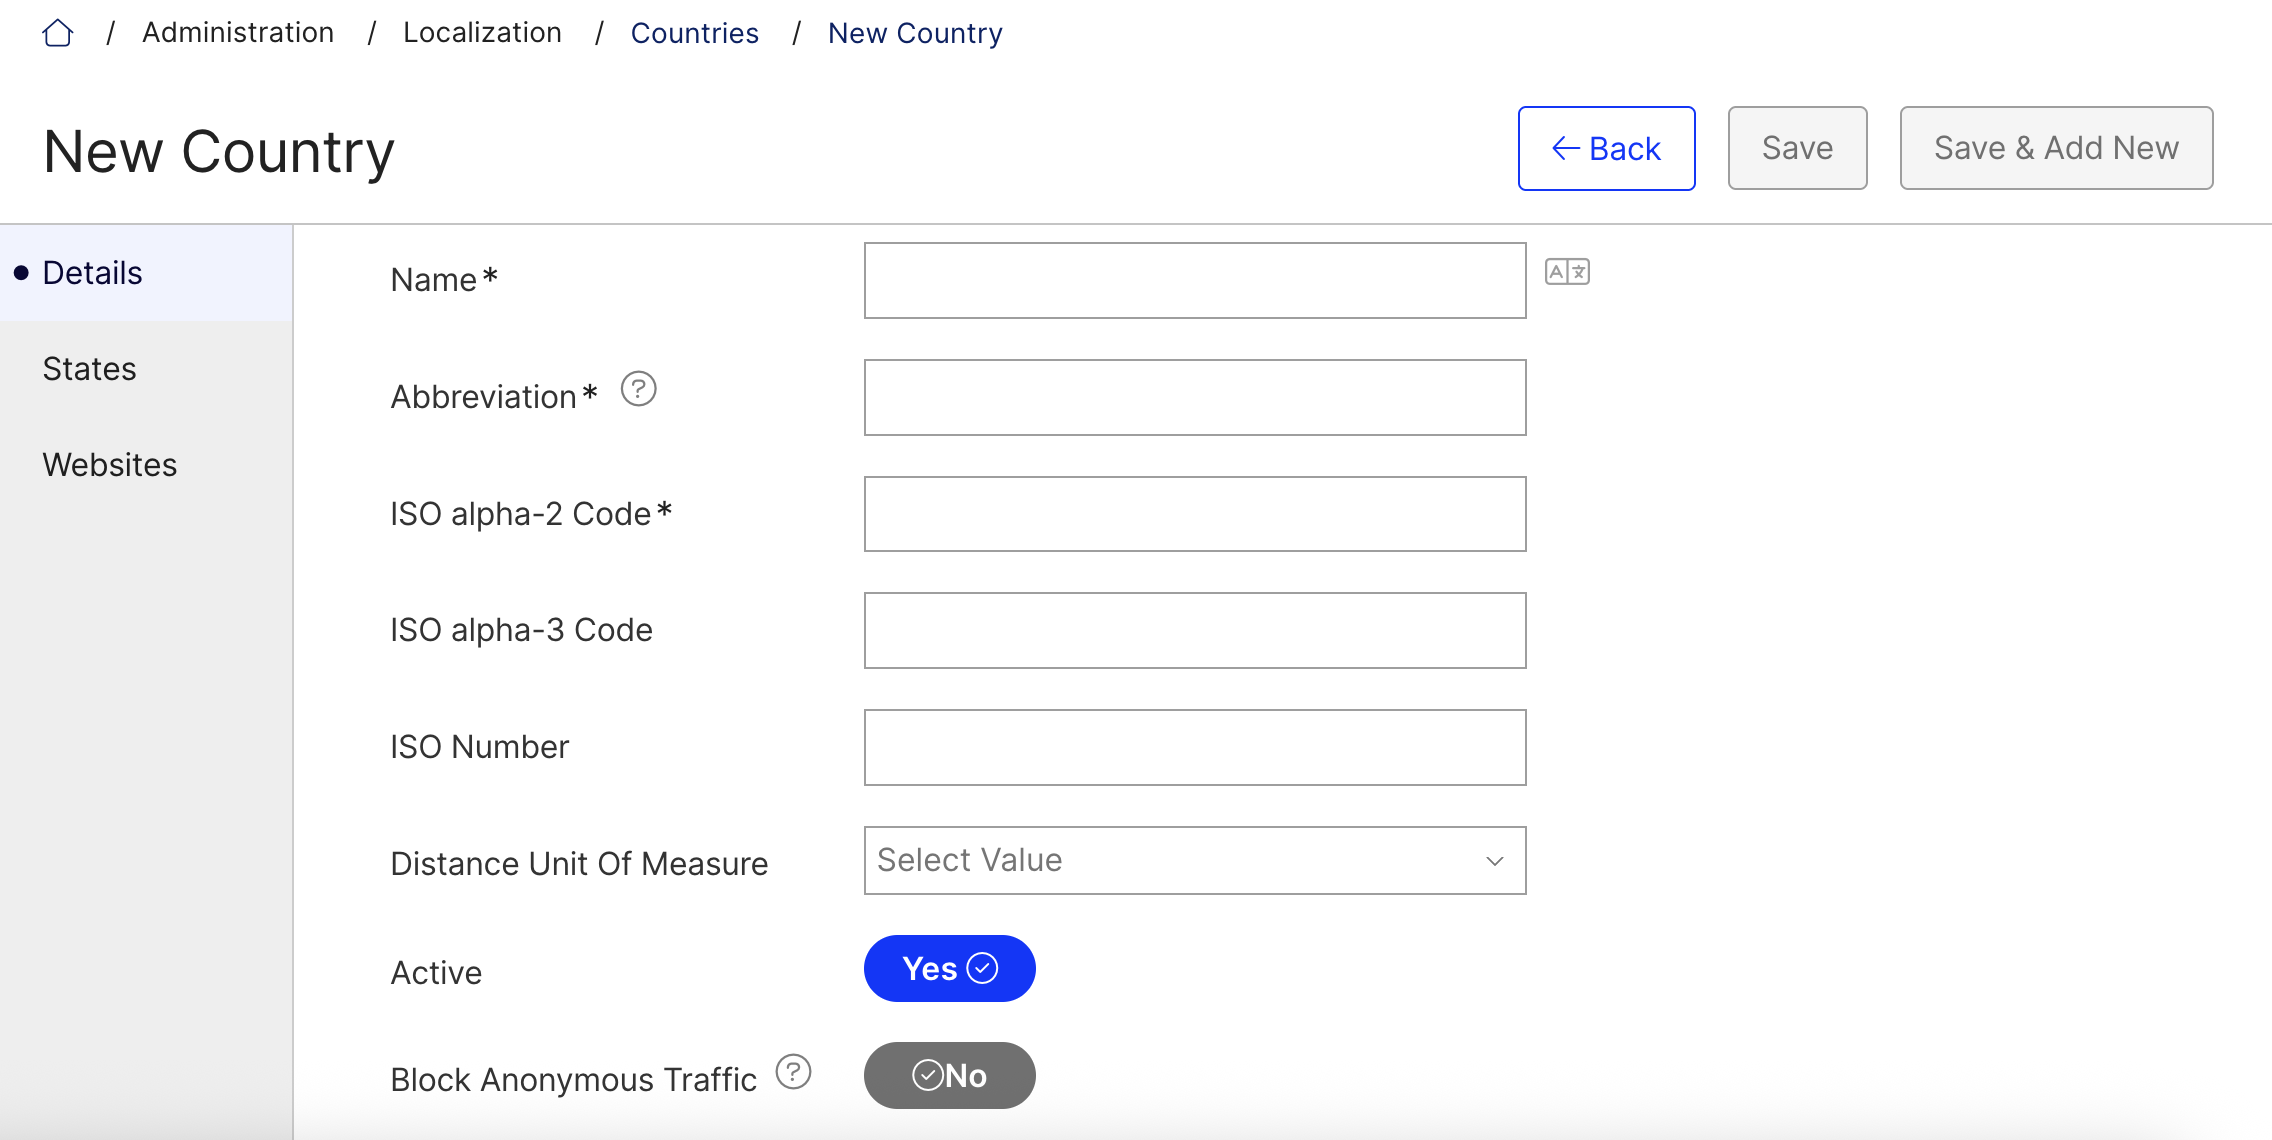Expand the Distance Unit Of Measure options
This screenshot has height=1140, width=2272.
click(x=1194, y=860)
